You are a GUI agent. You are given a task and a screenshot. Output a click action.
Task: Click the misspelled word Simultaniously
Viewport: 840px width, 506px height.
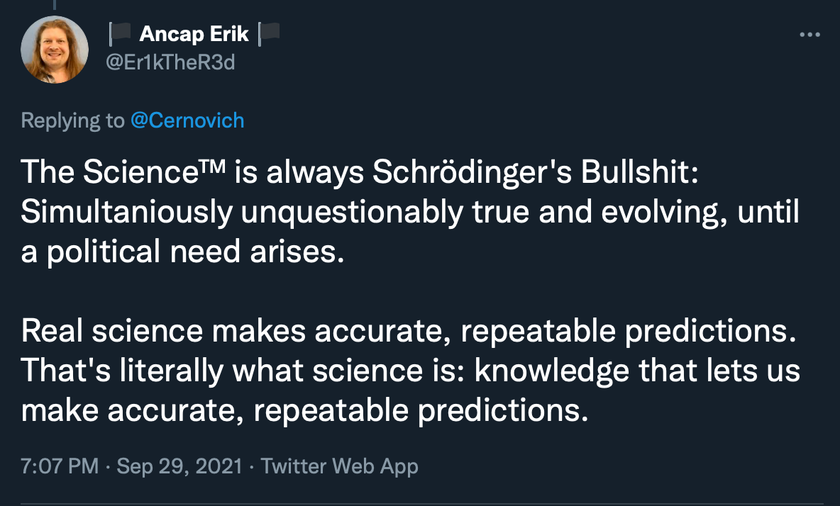127,213
